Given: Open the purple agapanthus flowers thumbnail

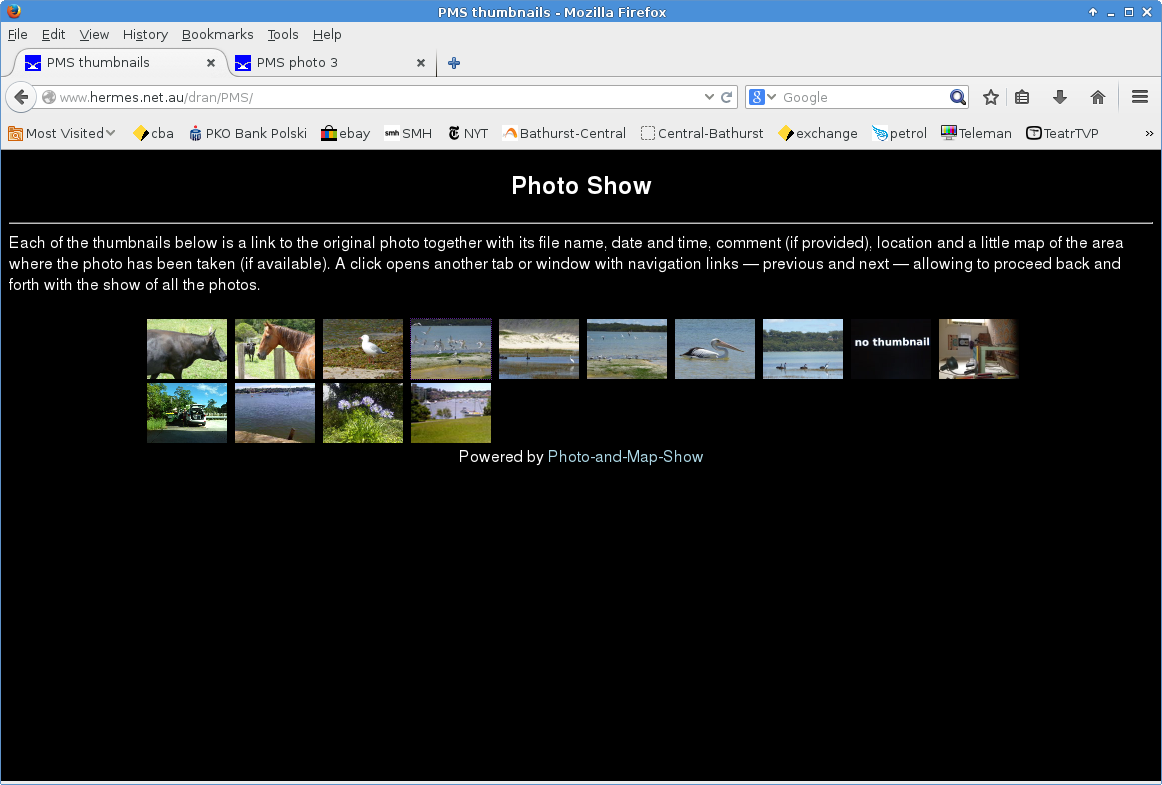Looking at the screenshot, I should tap(363, 413).
